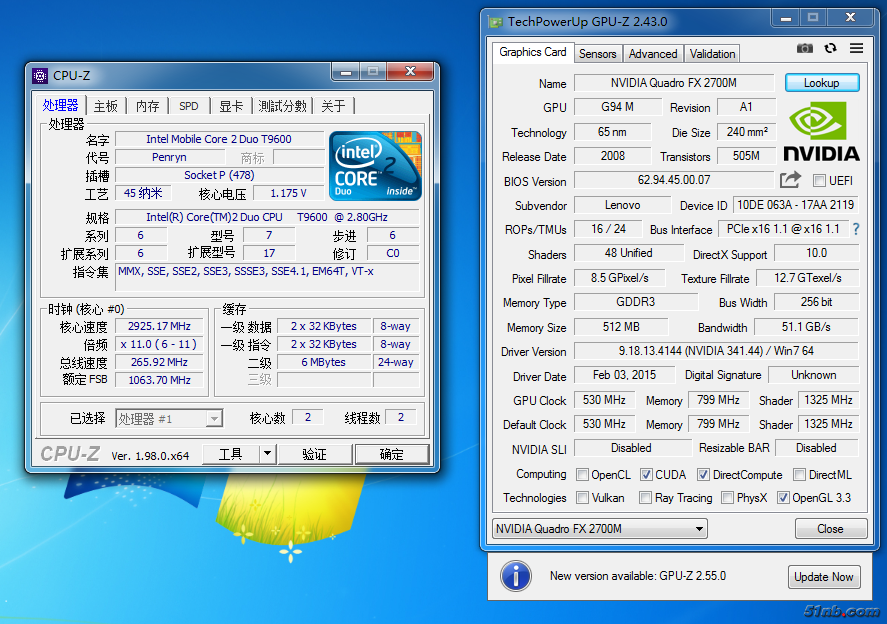Viewport: 887px width, 624px height.
Task: Open the 主板 tab in CPU-Z
Action: click(106, 106)
